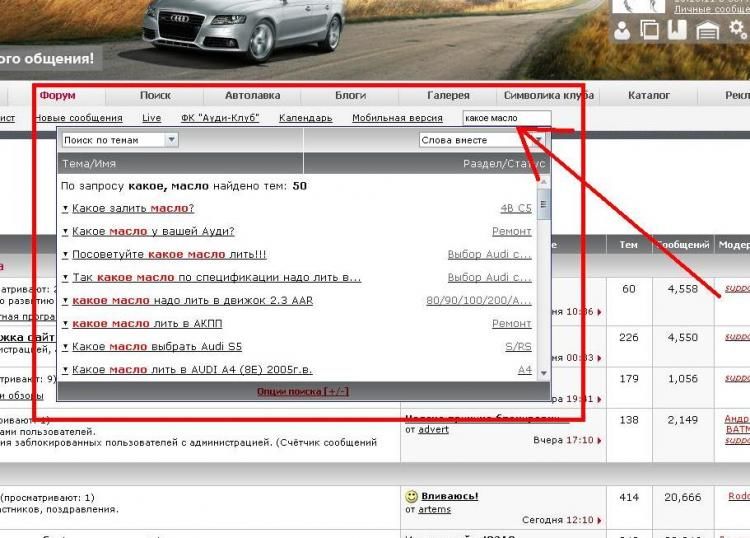This screenshot has width=750, height=538.
Task: Expand the какое масло лить в АКПП triangle
Action: pyautogui.click(x=65, y=324)
